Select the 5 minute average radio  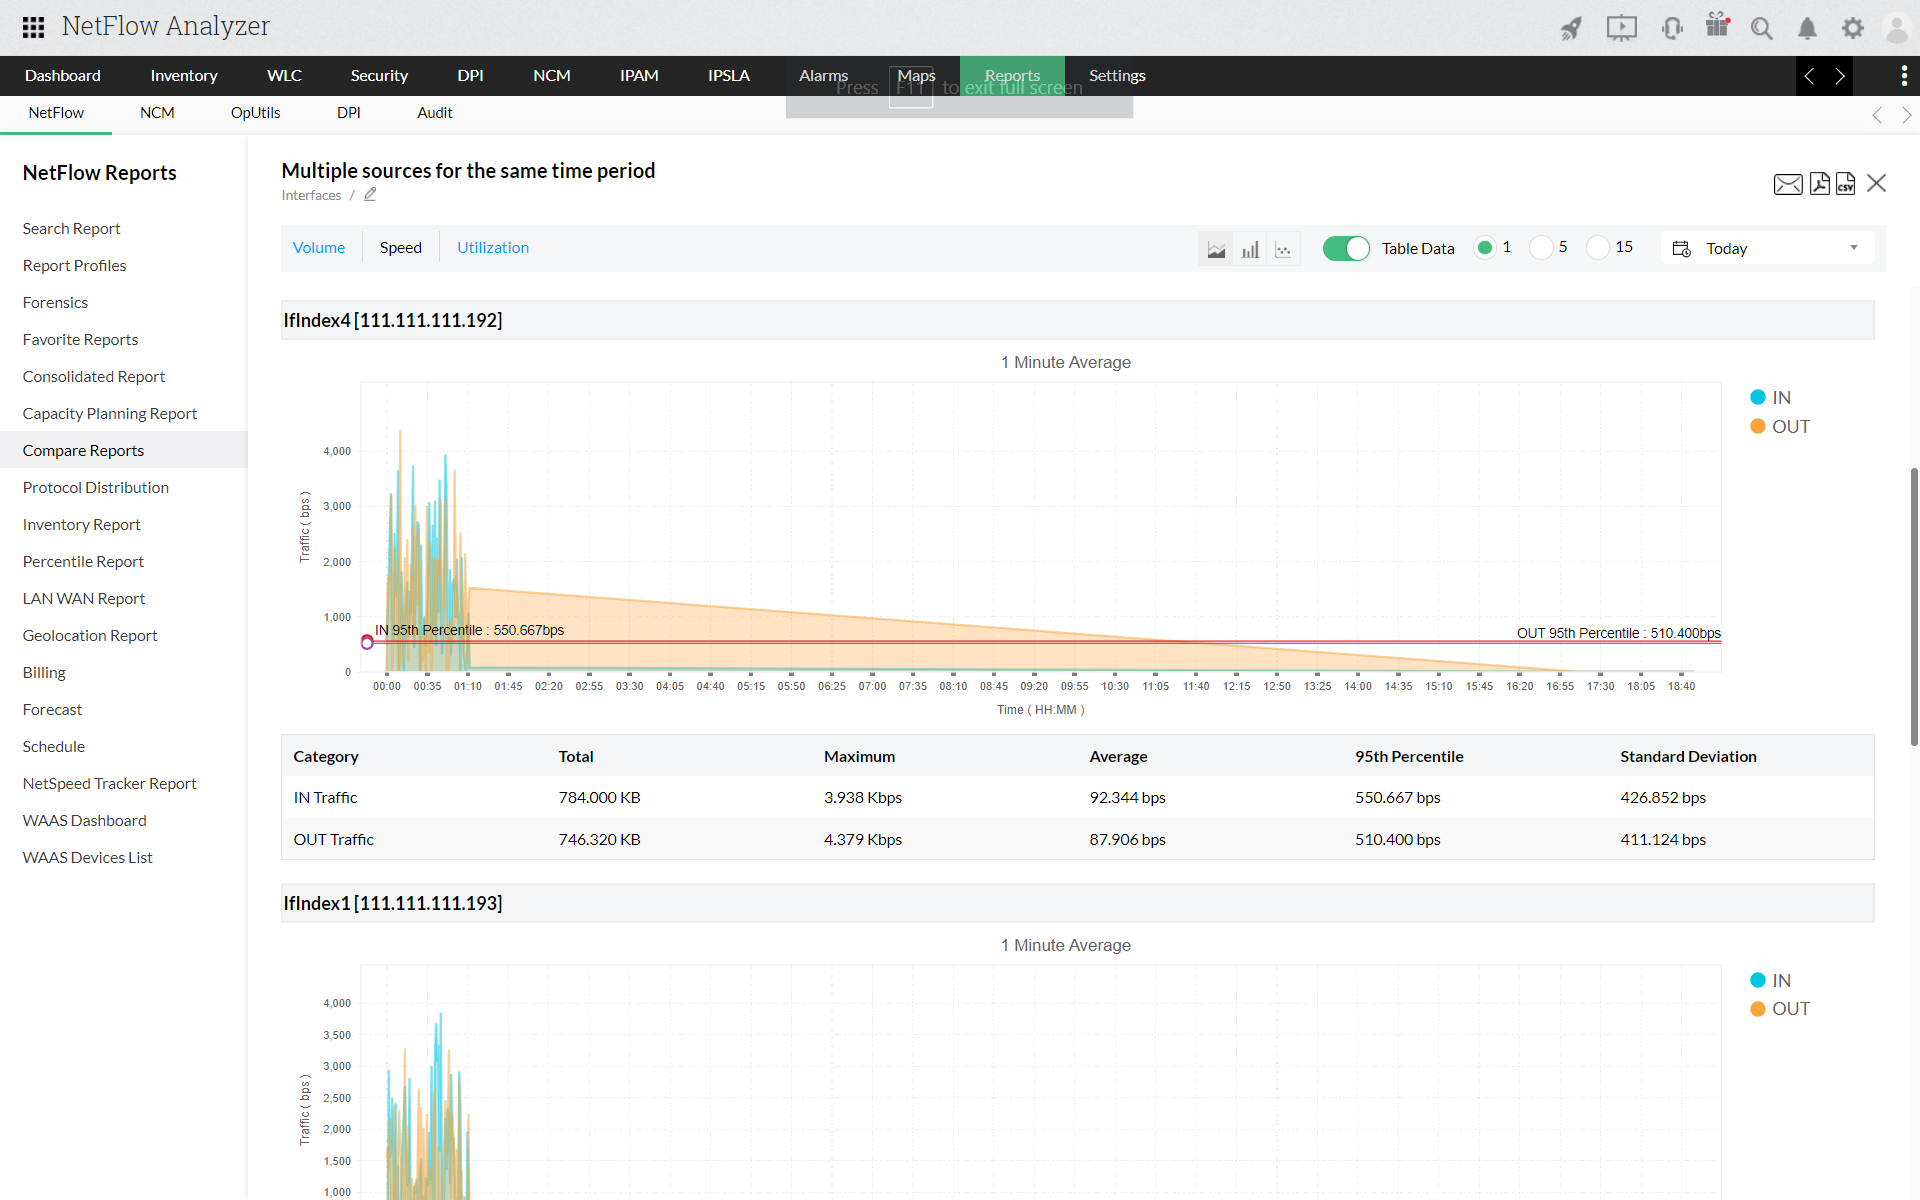[x=1542, y=248]
